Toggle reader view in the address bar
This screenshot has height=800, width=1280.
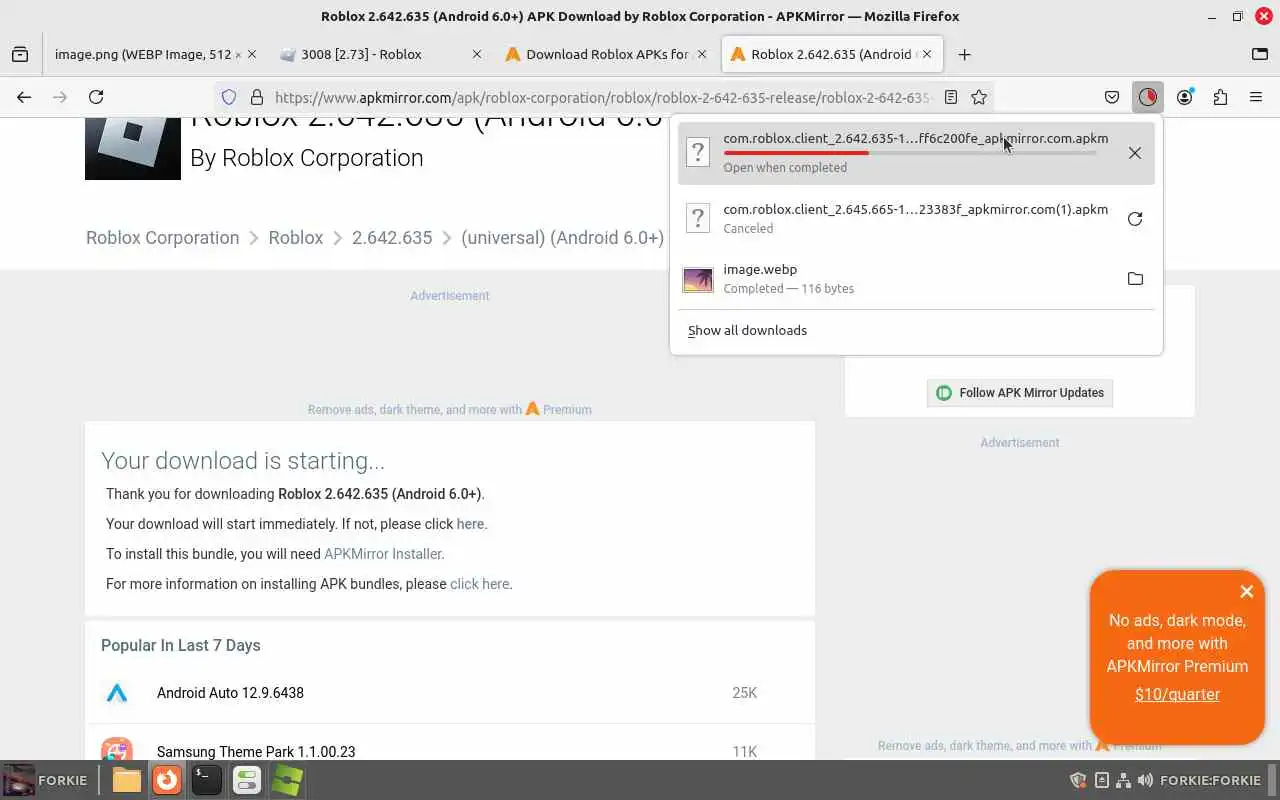tap(951, 97)
